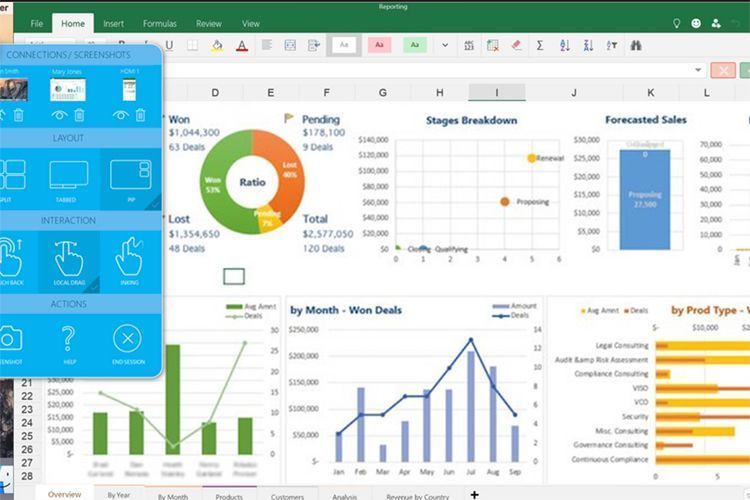
Task: Click the "Stages Breakdown" chart title
Action: click(x=471, y=120)
